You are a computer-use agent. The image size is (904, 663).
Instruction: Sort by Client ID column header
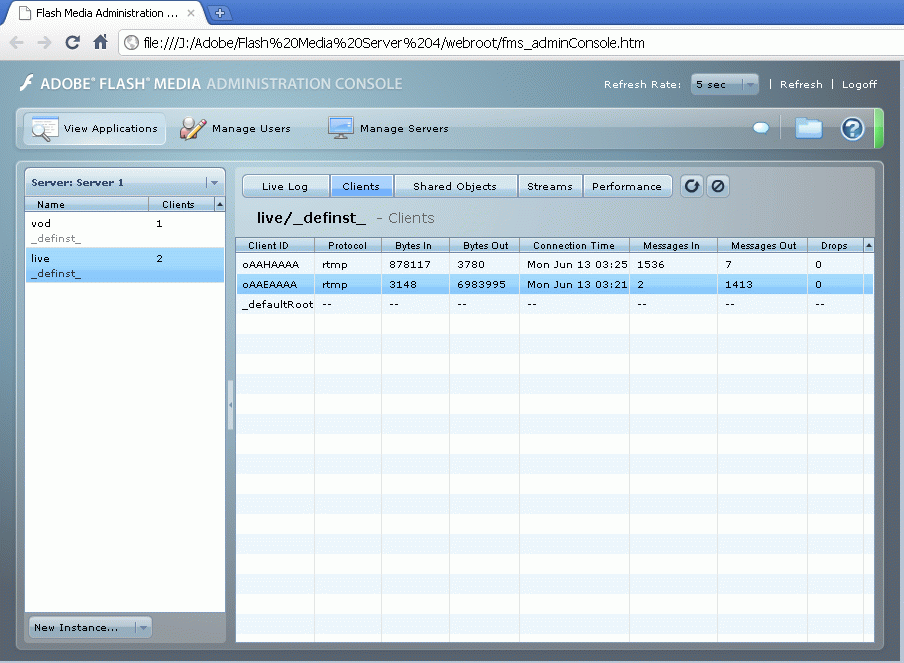tap(275, 246)
